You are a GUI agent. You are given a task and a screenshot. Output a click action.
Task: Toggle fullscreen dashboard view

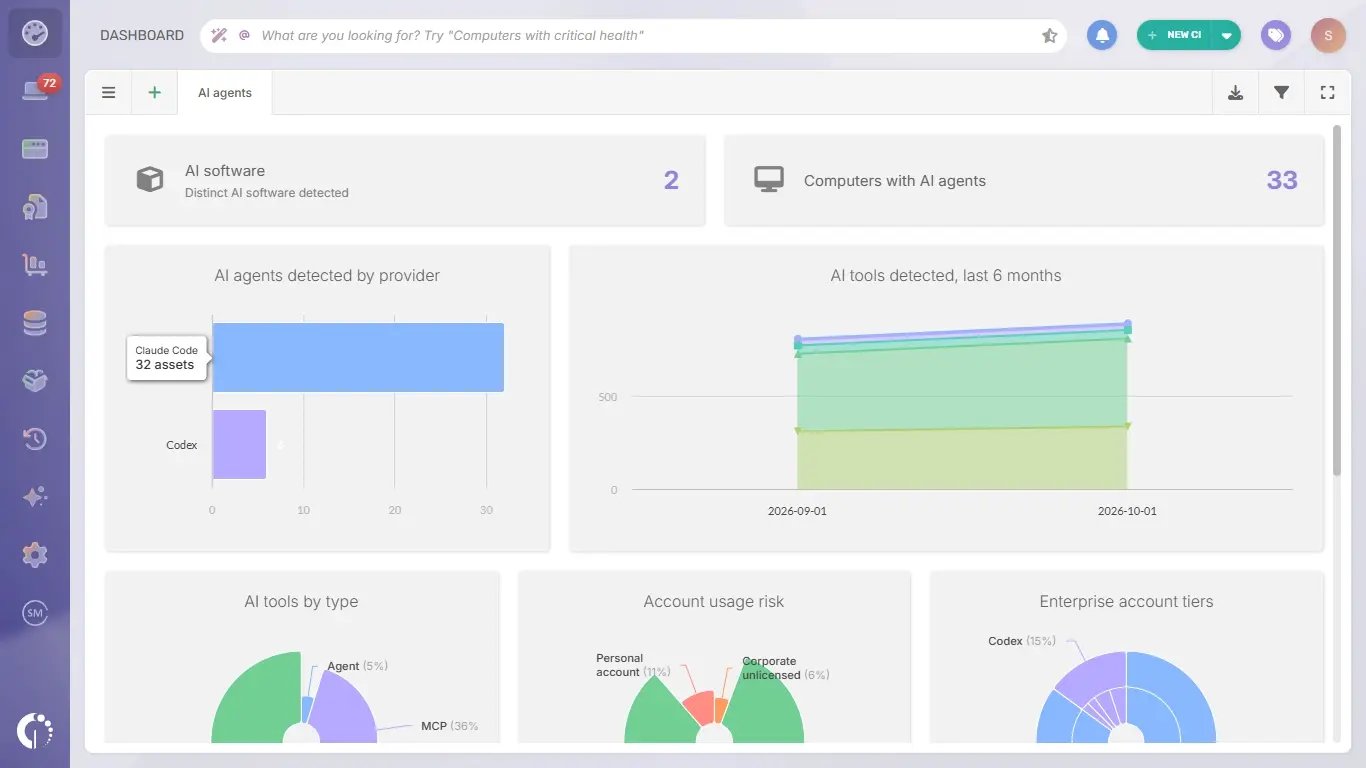point(1327,93)
